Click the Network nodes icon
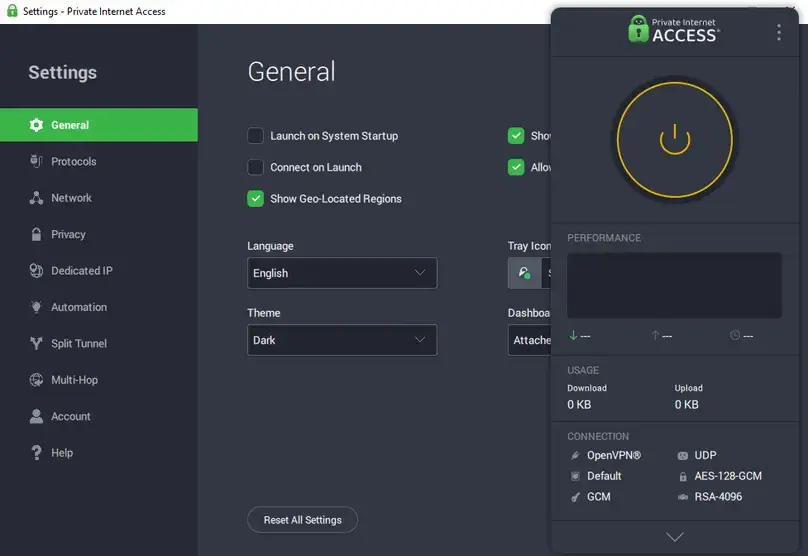 [36, 198]
